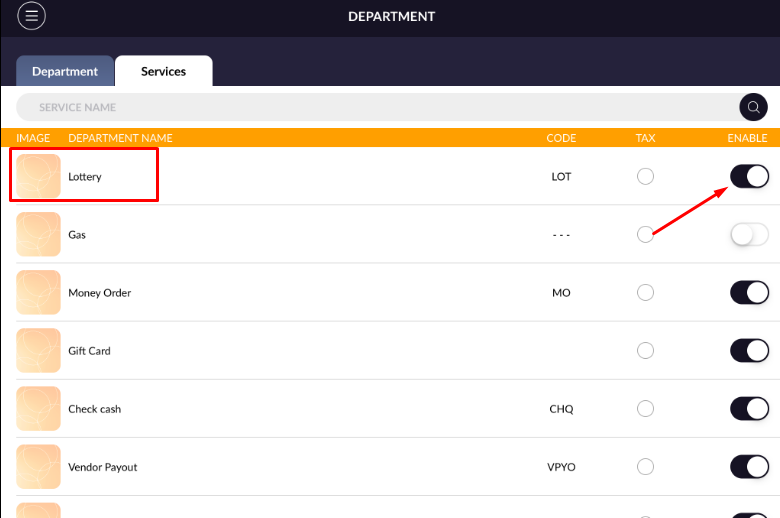Click the Lottery department image
Viewport: 780px width, 518px height.
[38, 176]
